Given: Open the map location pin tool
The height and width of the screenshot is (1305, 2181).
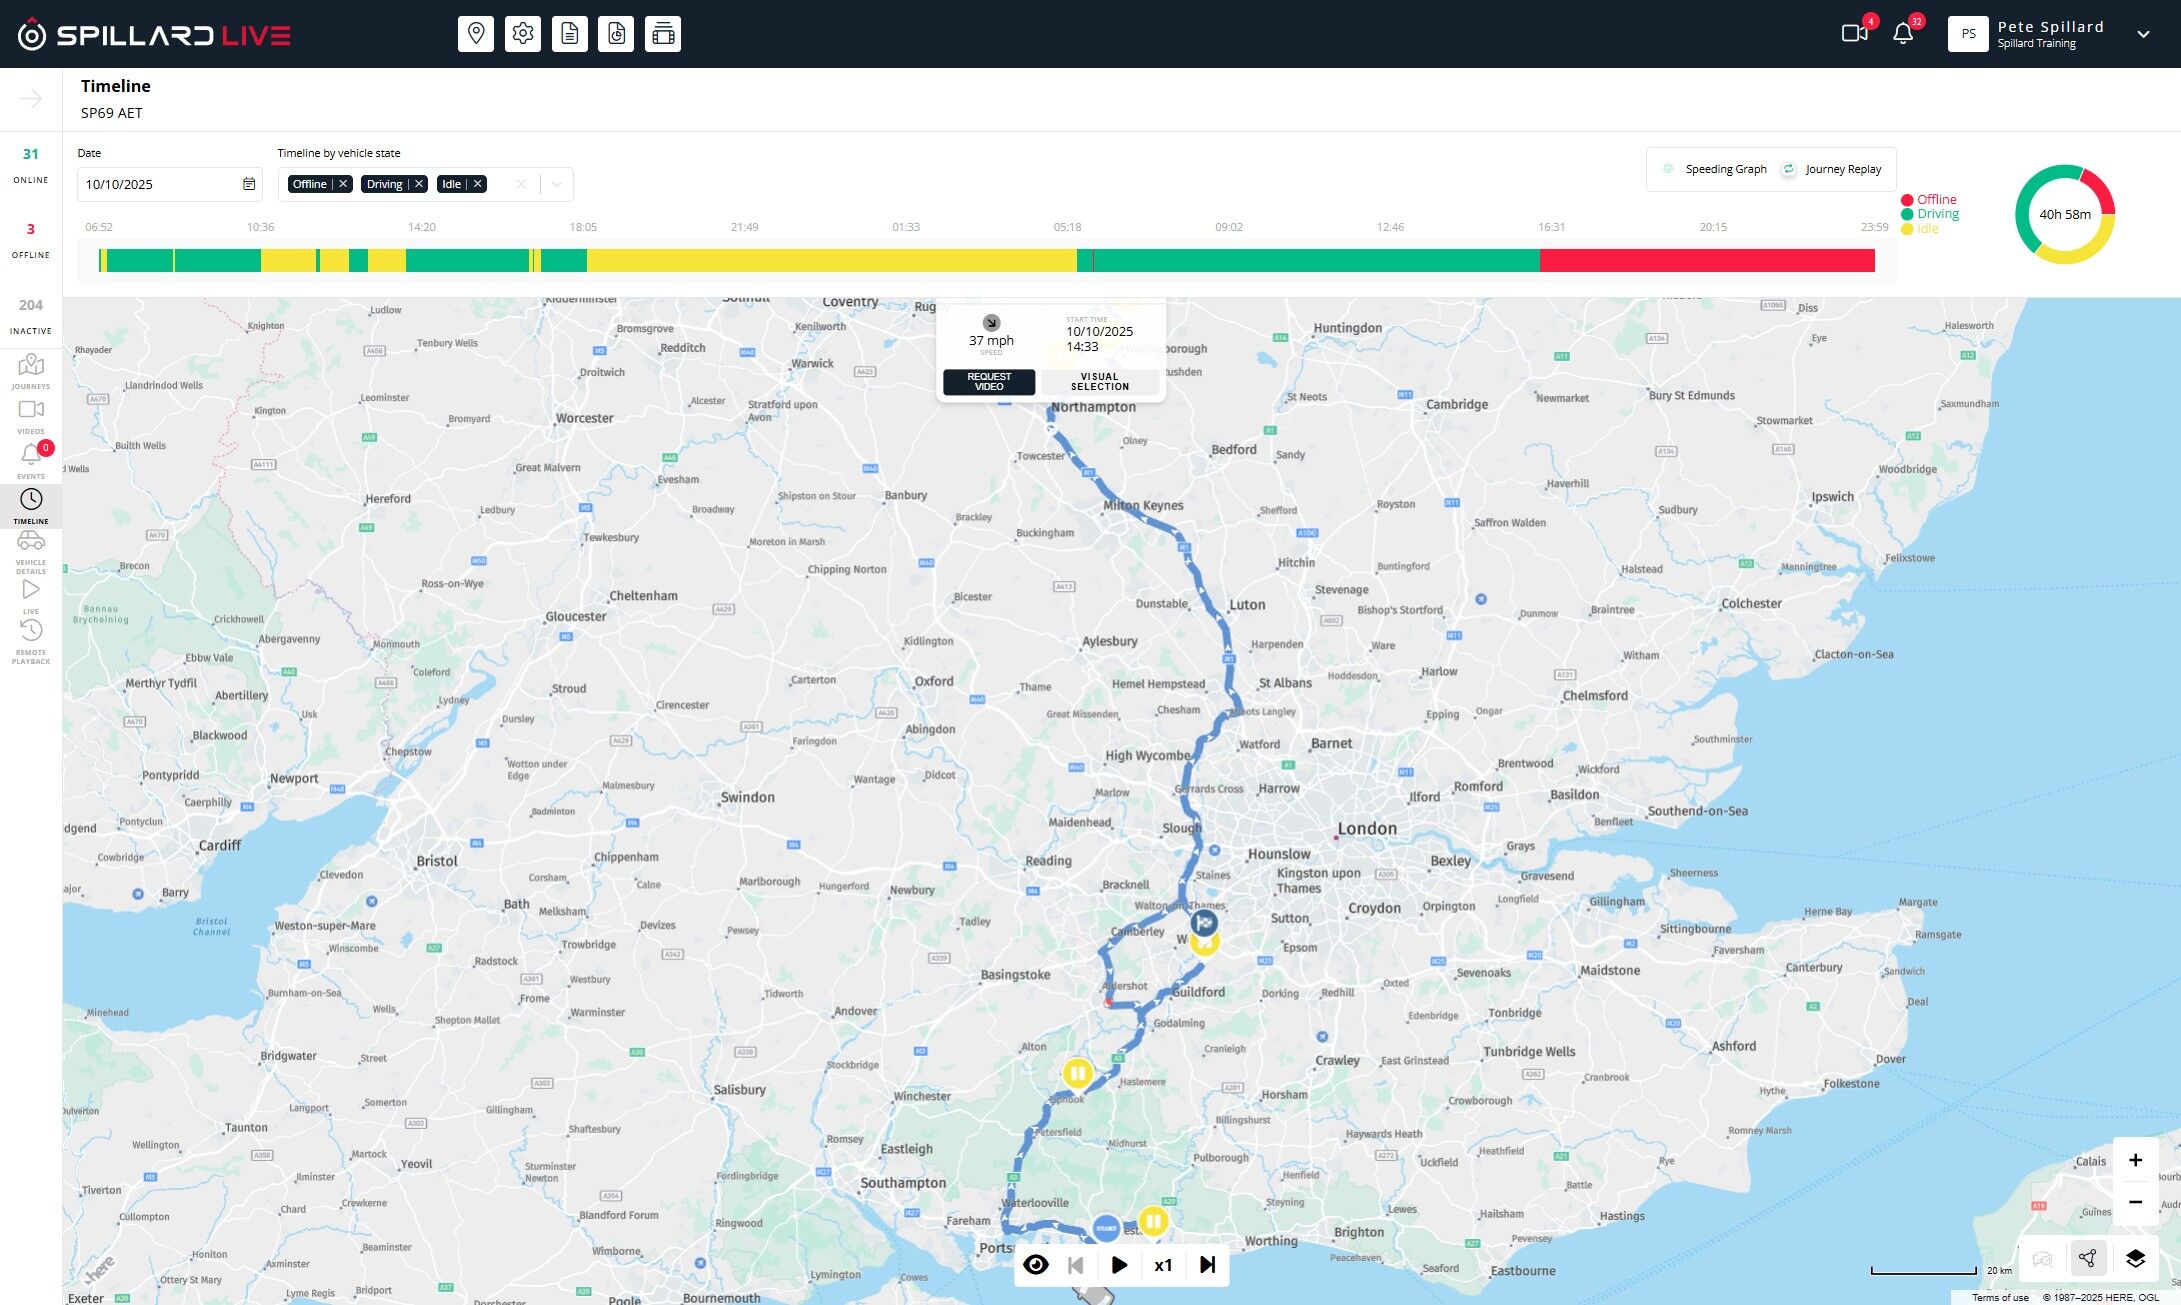Looking at the screenshot, I should [476, 34].
